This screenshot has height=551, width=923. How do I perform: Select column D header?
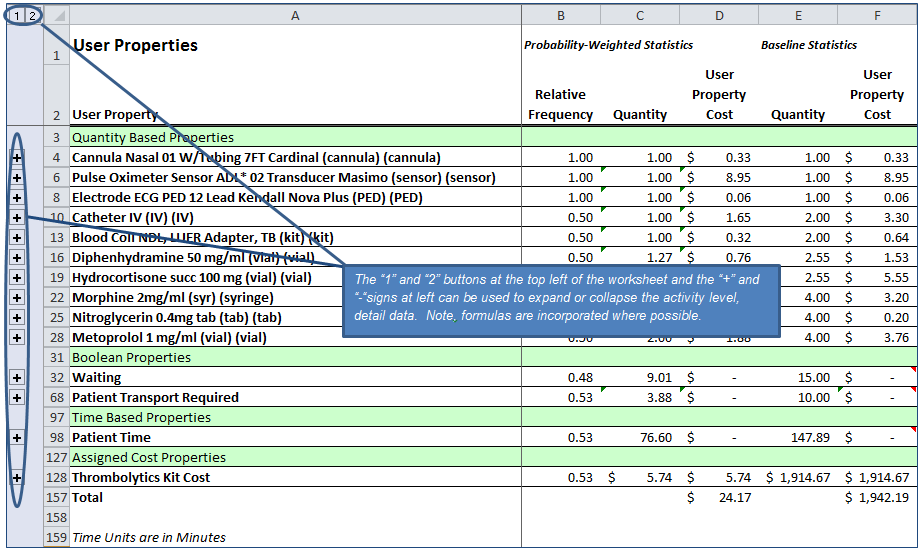tap(719, 15)
